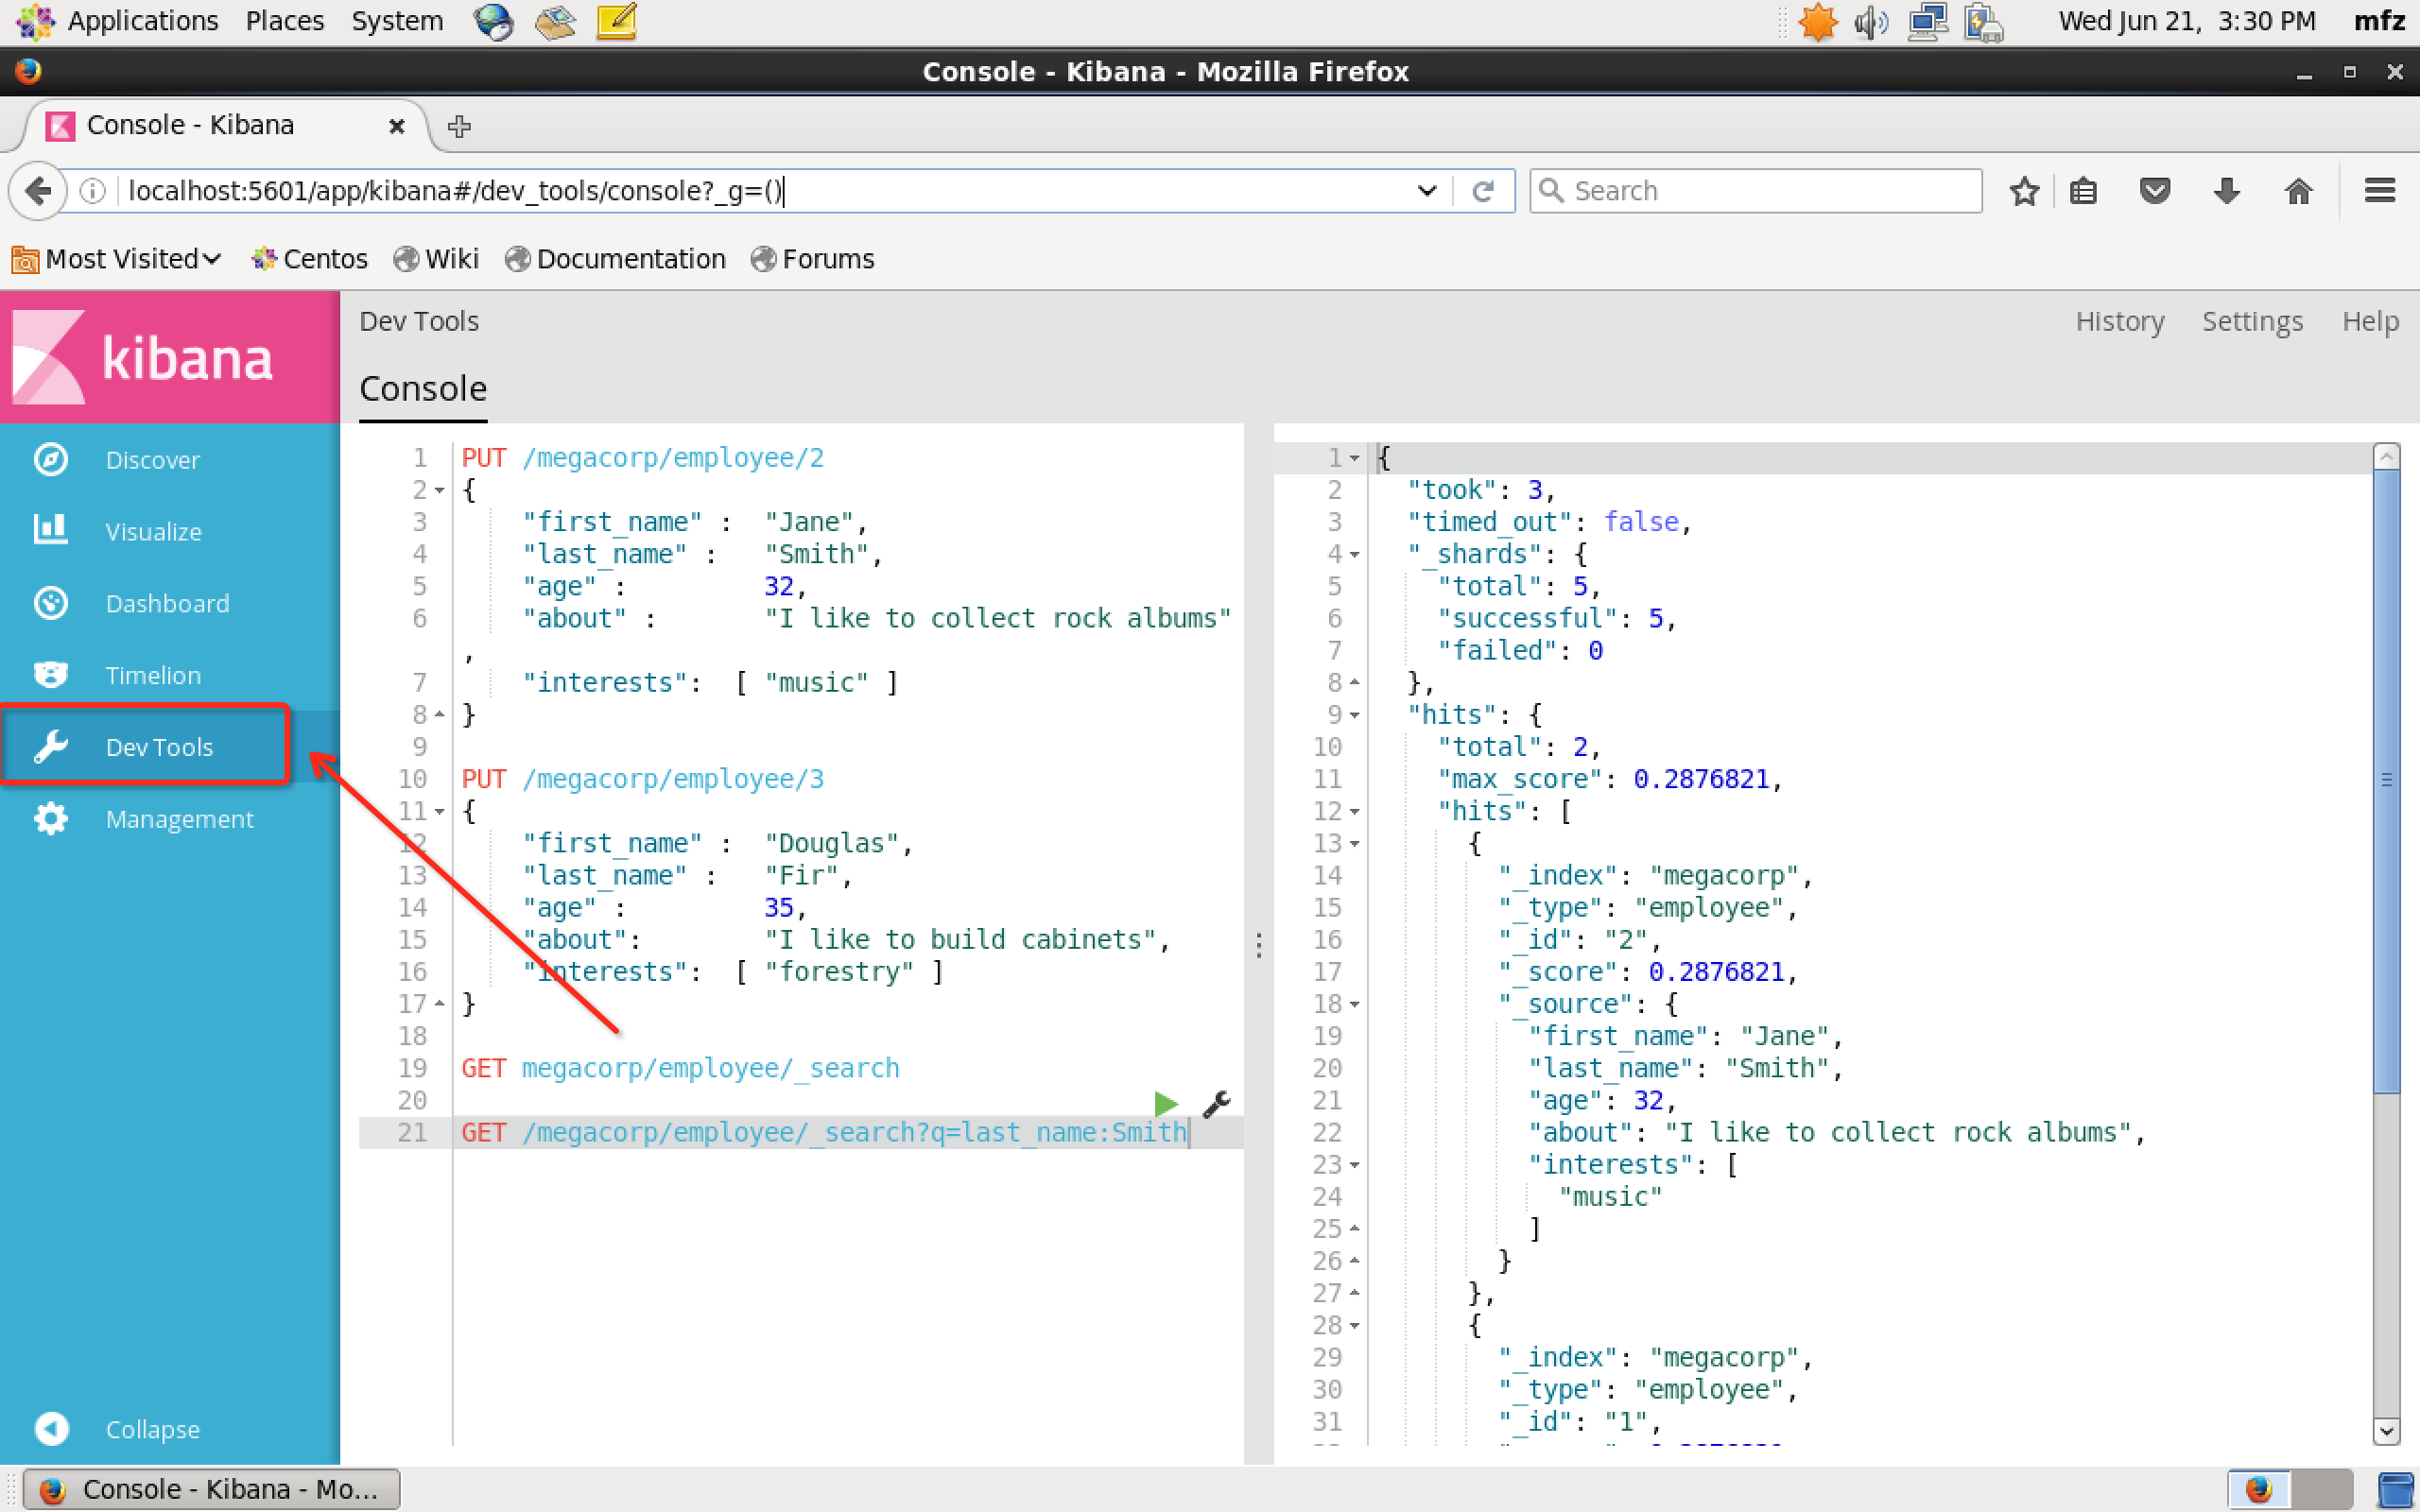Click the network connection tray icon
Viewport: 2420px width, 1512px height.
point(1928,21)
